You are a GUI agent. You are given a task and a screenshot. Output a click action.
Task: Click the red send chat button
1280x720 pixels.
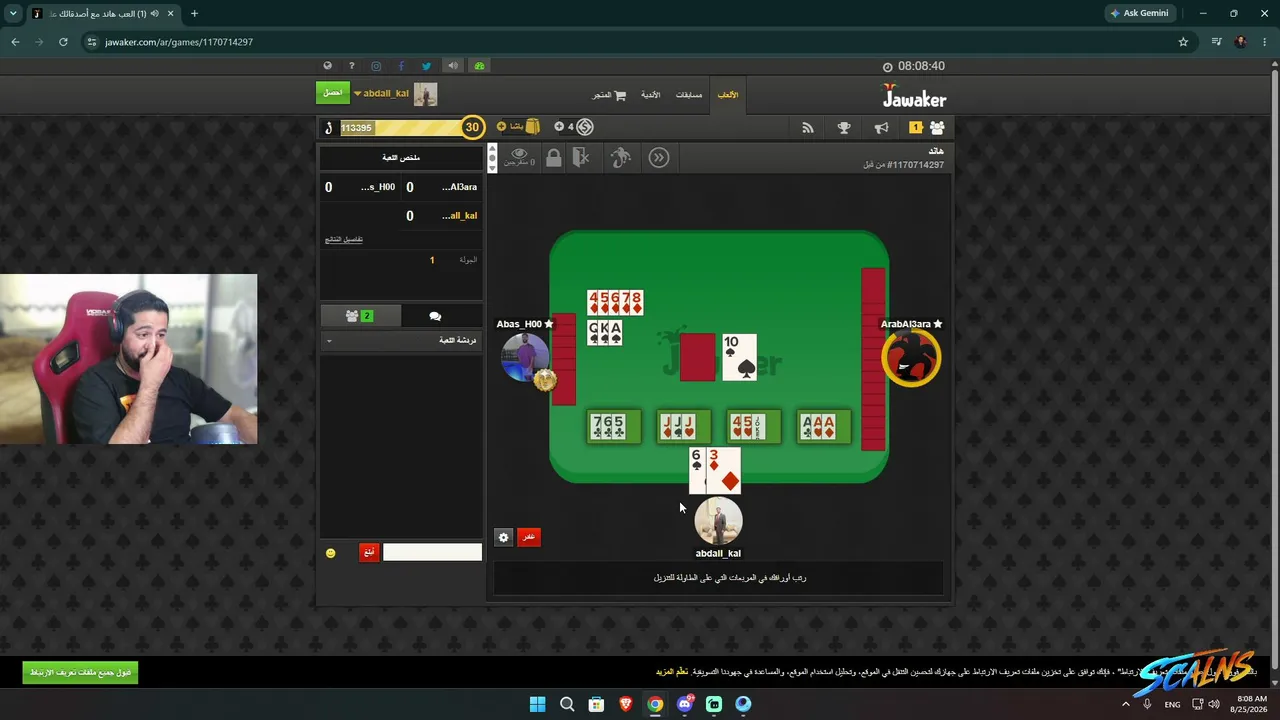pyautogui.click(x=369, y=552)
